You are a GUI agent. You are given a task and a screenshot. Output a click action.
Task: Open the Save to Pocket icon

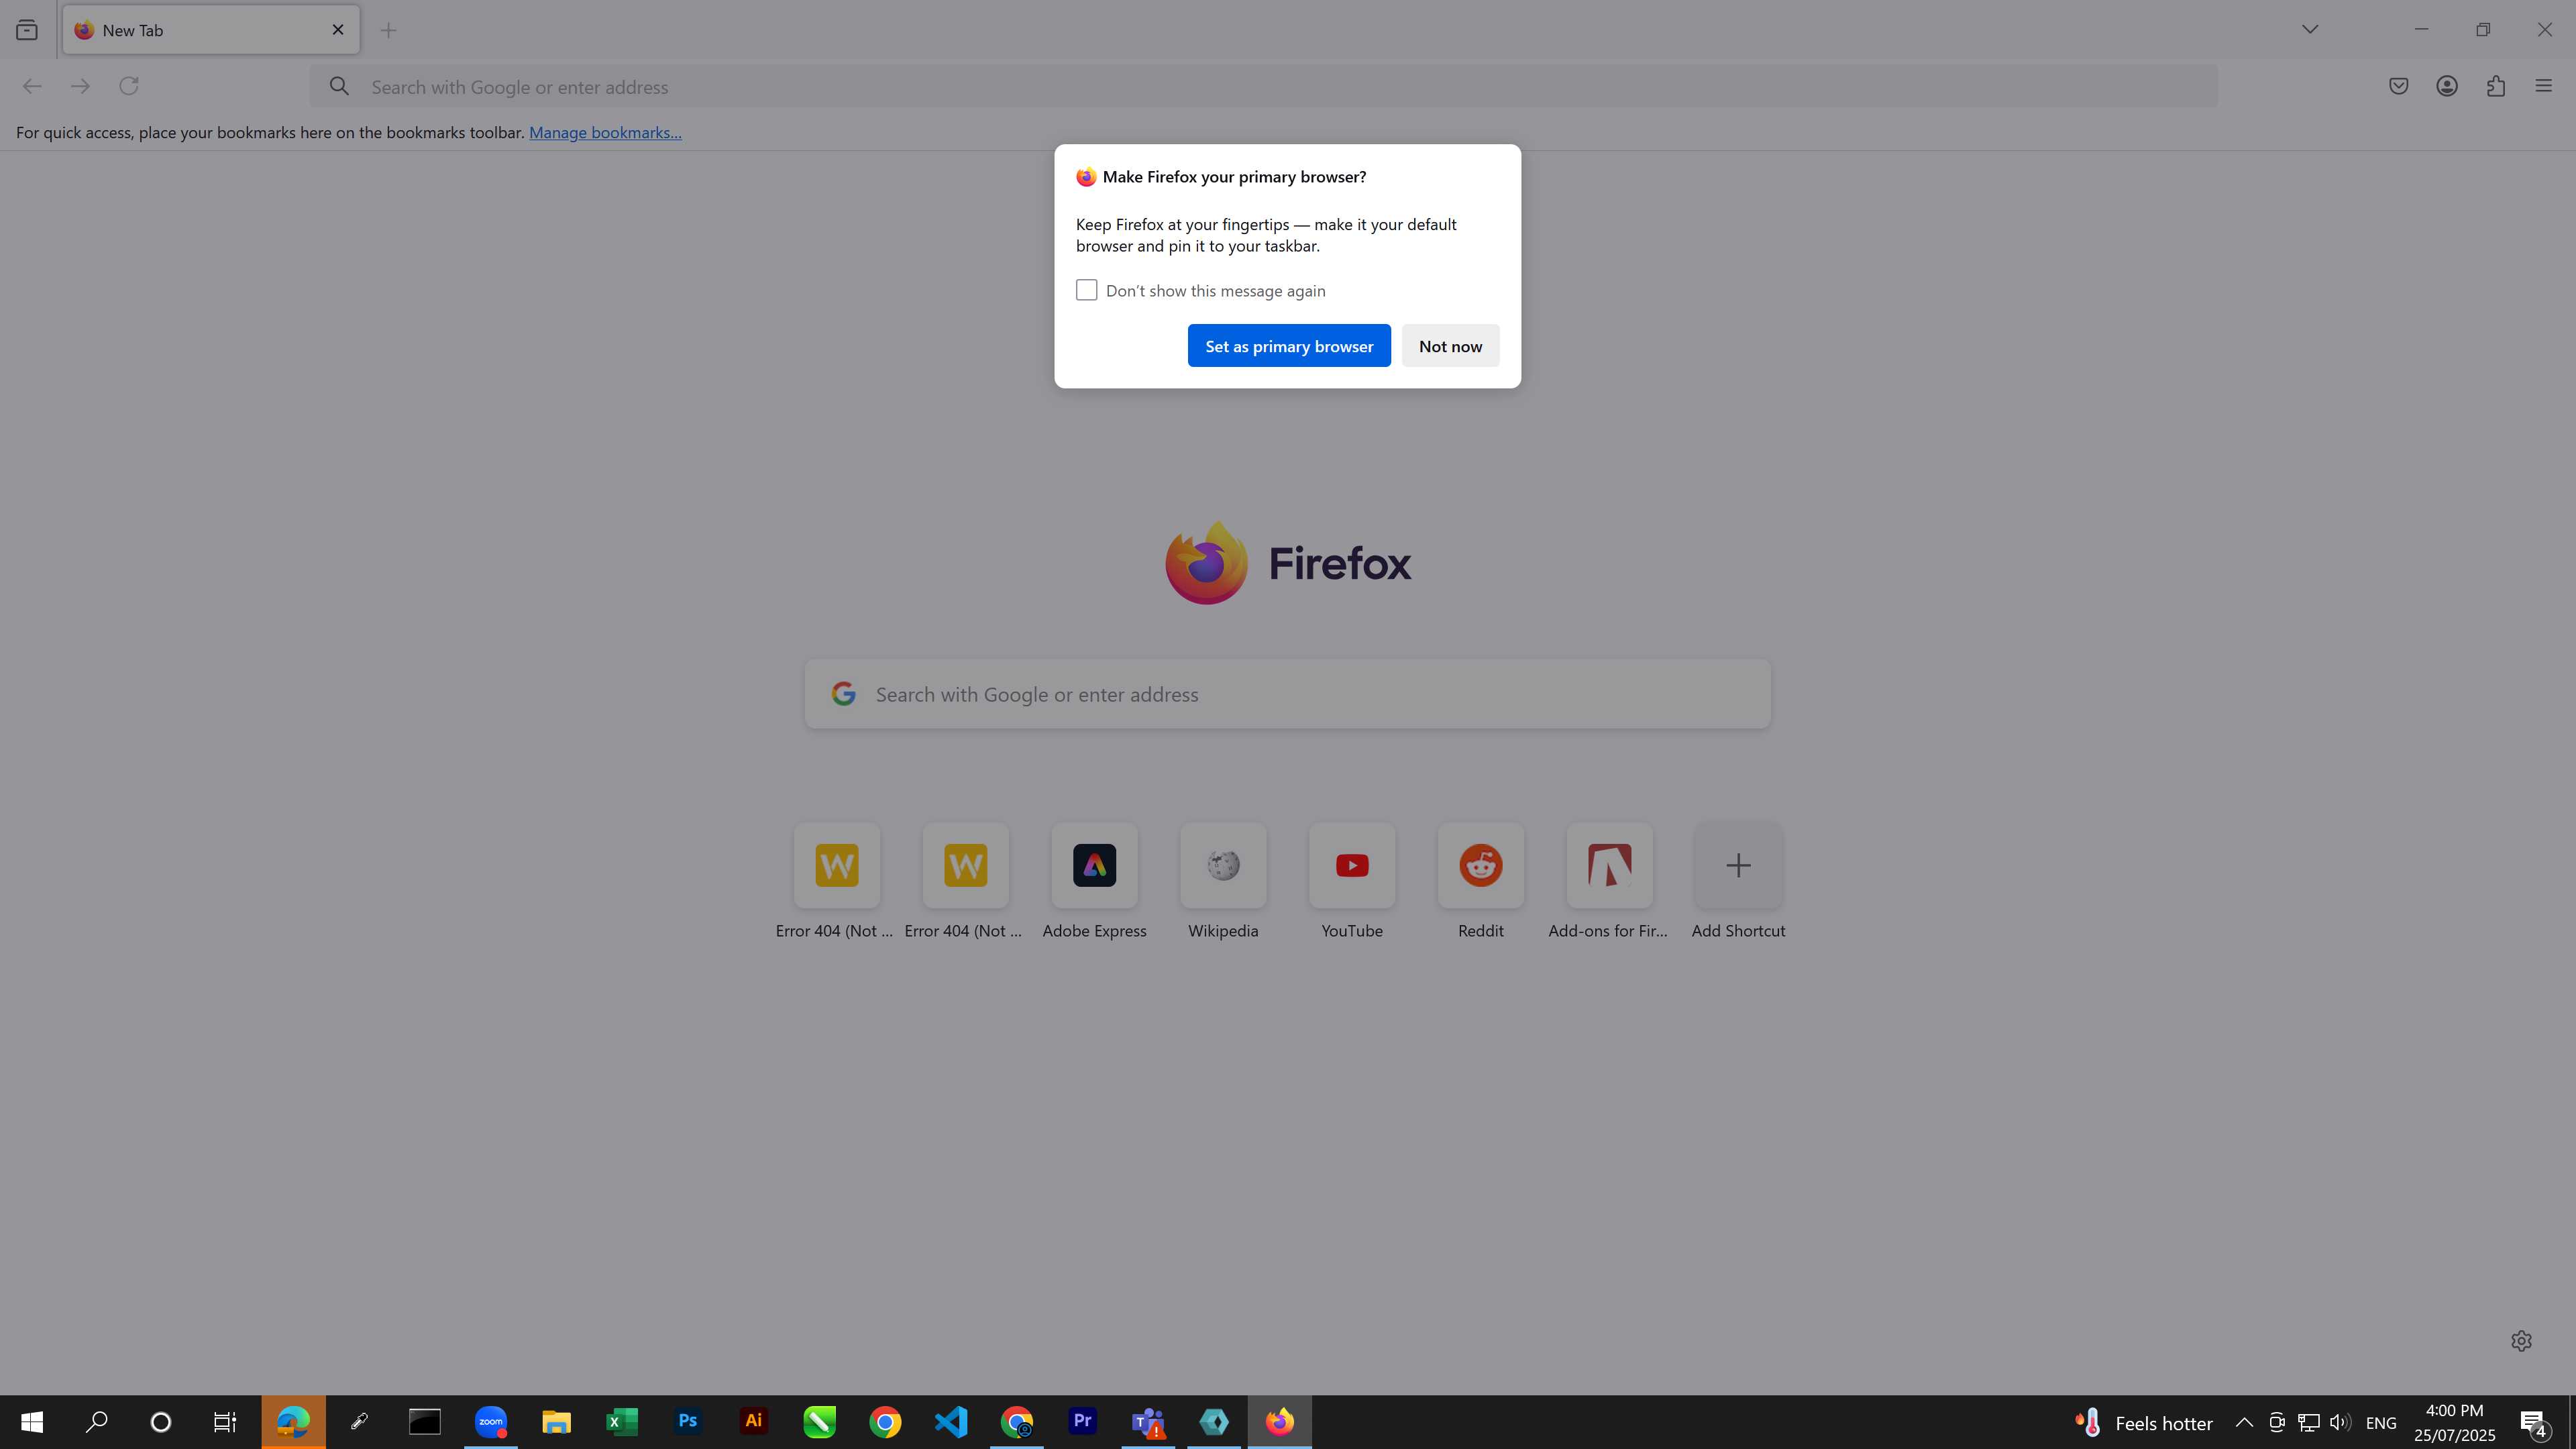[x=2399, y=86]
